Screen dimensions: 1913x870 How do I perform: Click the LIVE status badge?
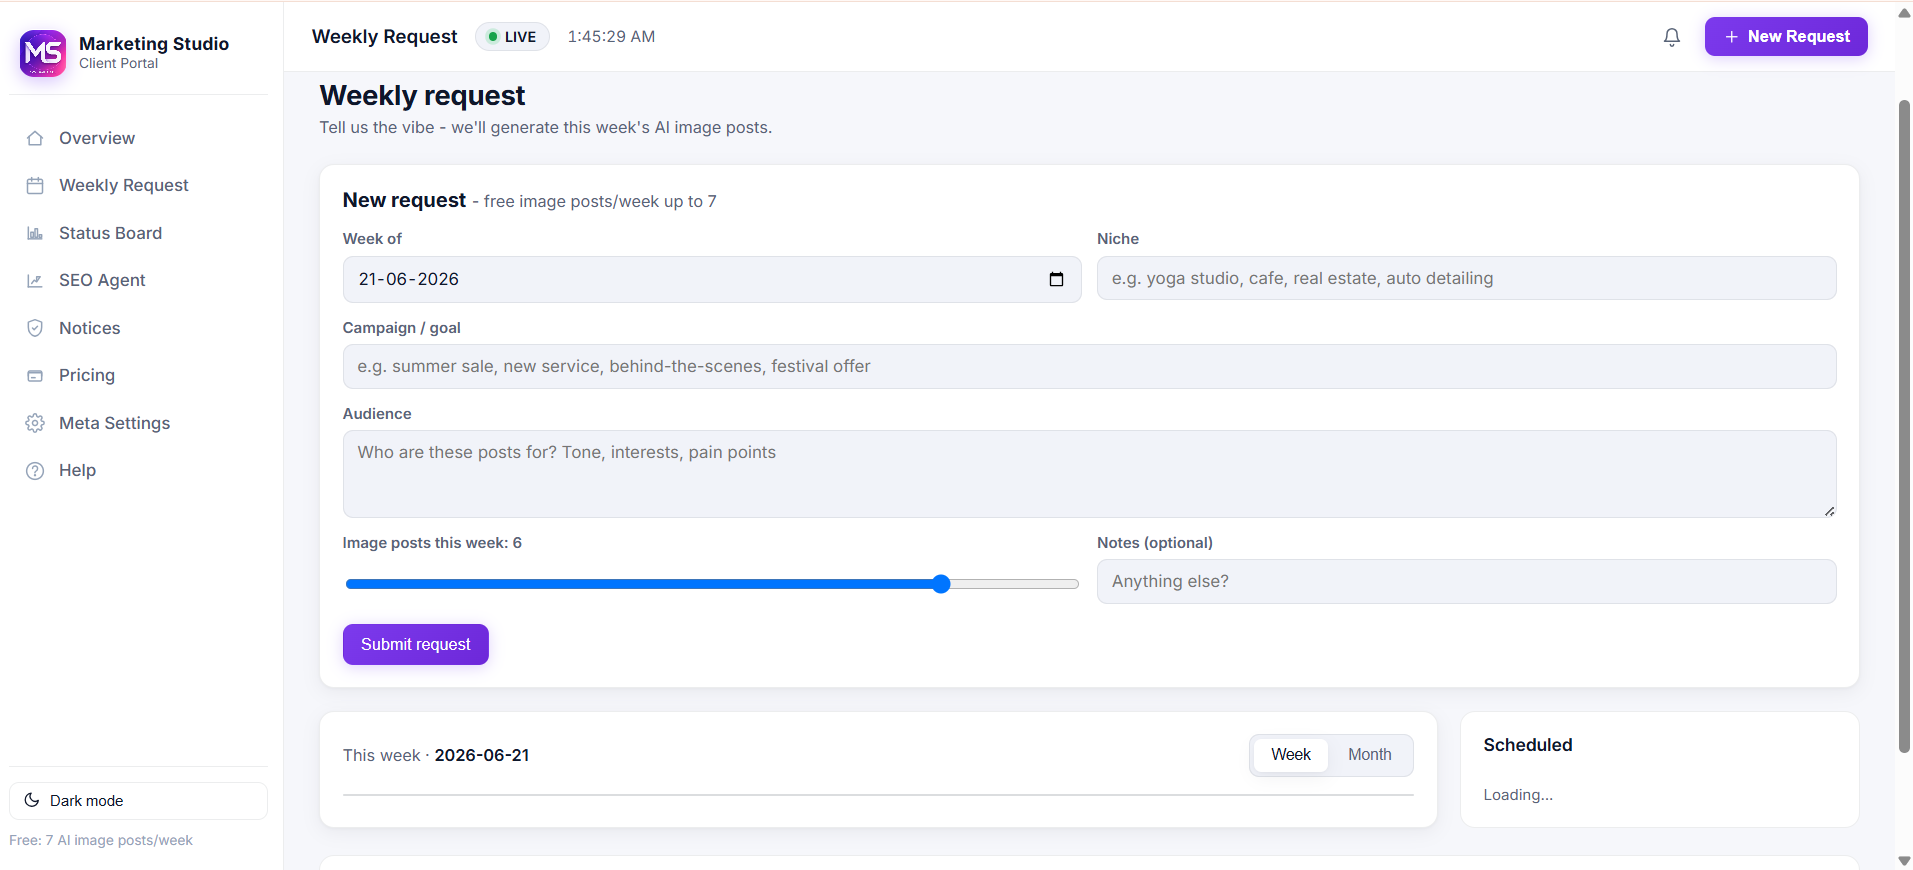pyautogui.click(x=512, y=37)
